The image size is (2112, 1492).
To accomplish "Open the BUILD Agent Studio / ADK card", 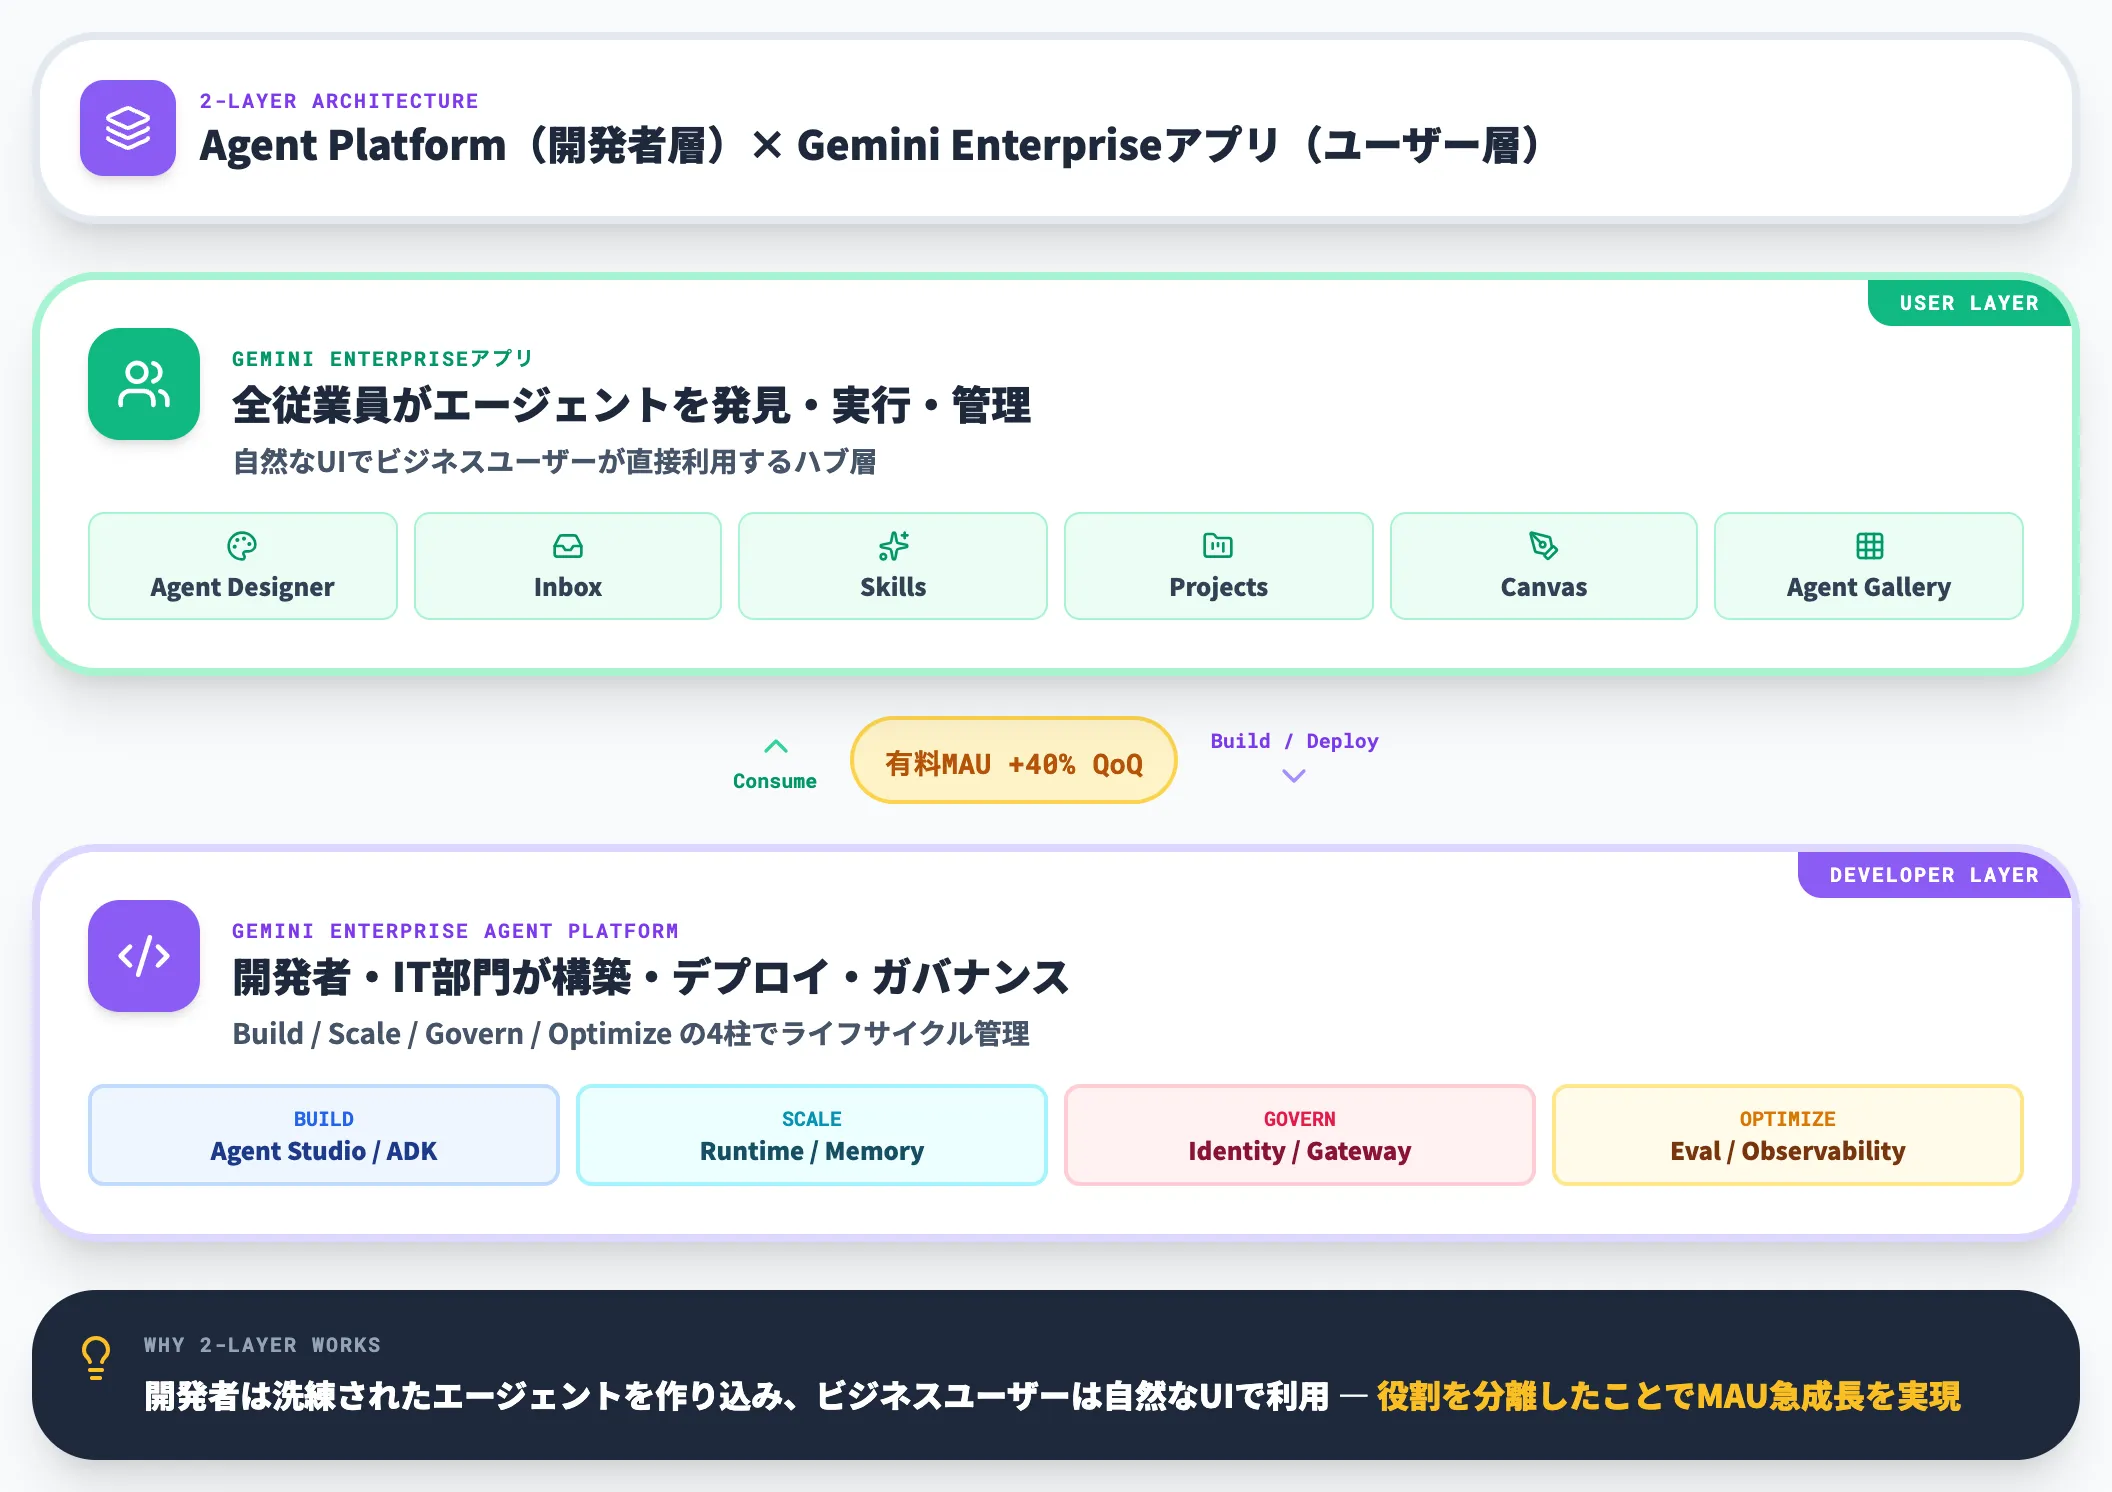I will tap(322, 1135).
